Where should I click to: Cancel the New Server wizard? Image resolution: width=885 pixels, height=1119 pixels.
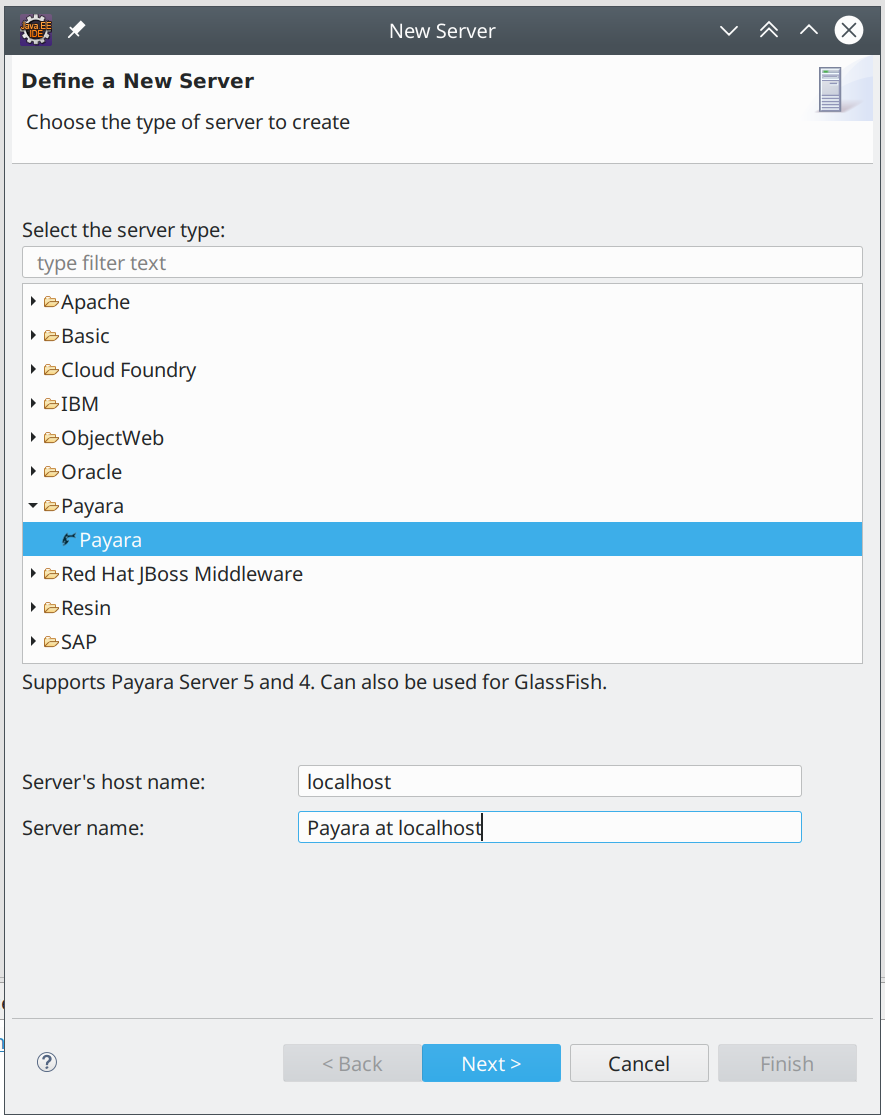[639, 1062]
